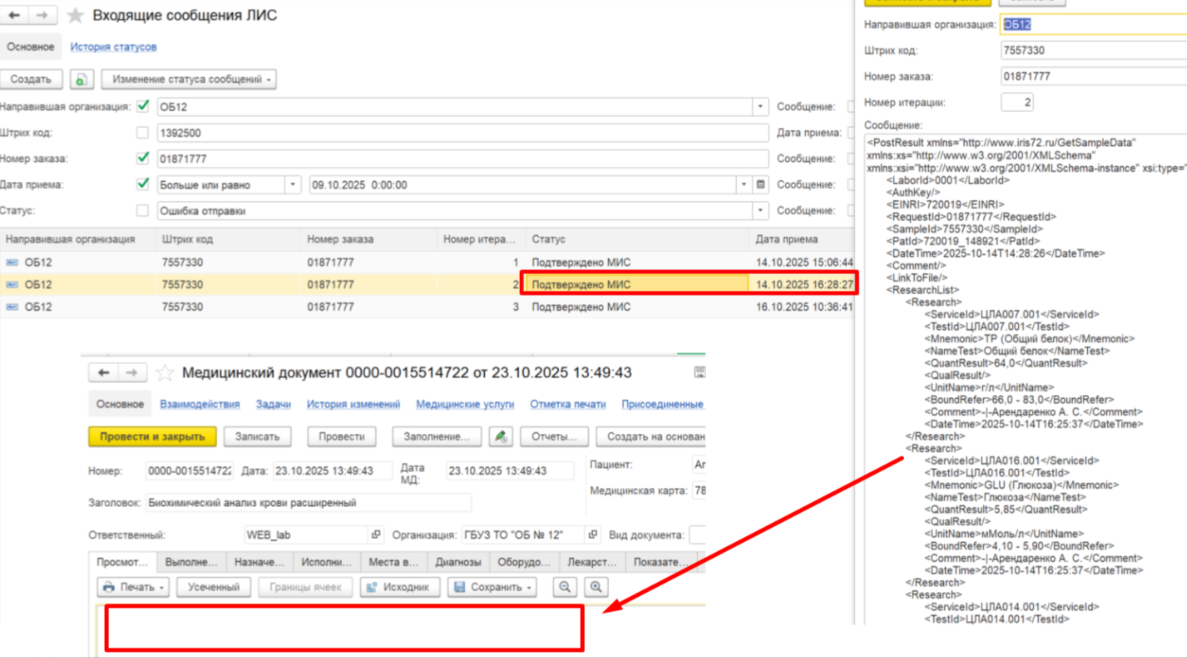Viewport: 1187px width, 658px height.
Task: Enable the Статус filter checkbox
Action: (x=142, y=211)
